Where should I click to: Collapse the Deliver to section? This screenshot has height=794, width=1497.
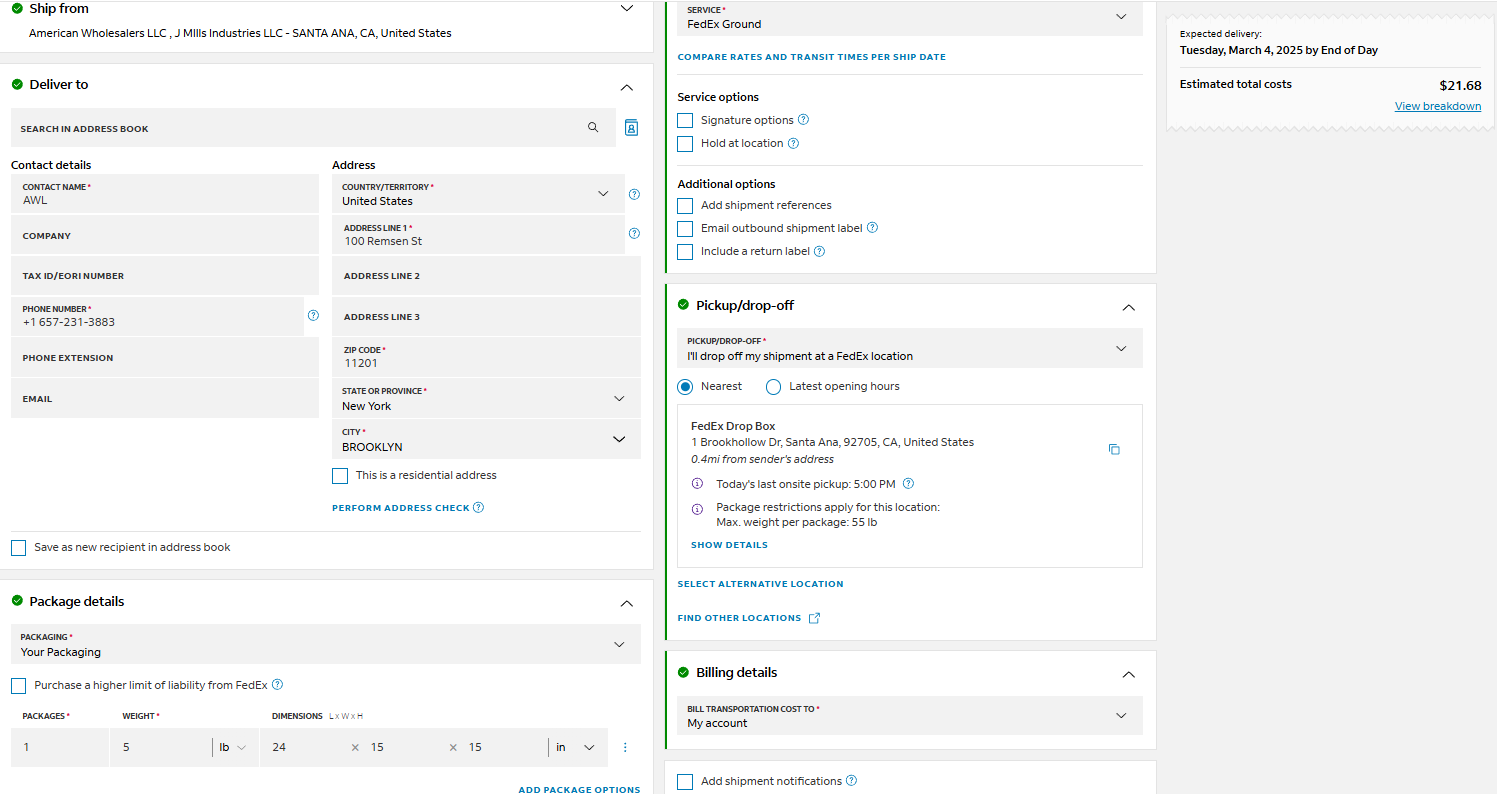[627, 87]
